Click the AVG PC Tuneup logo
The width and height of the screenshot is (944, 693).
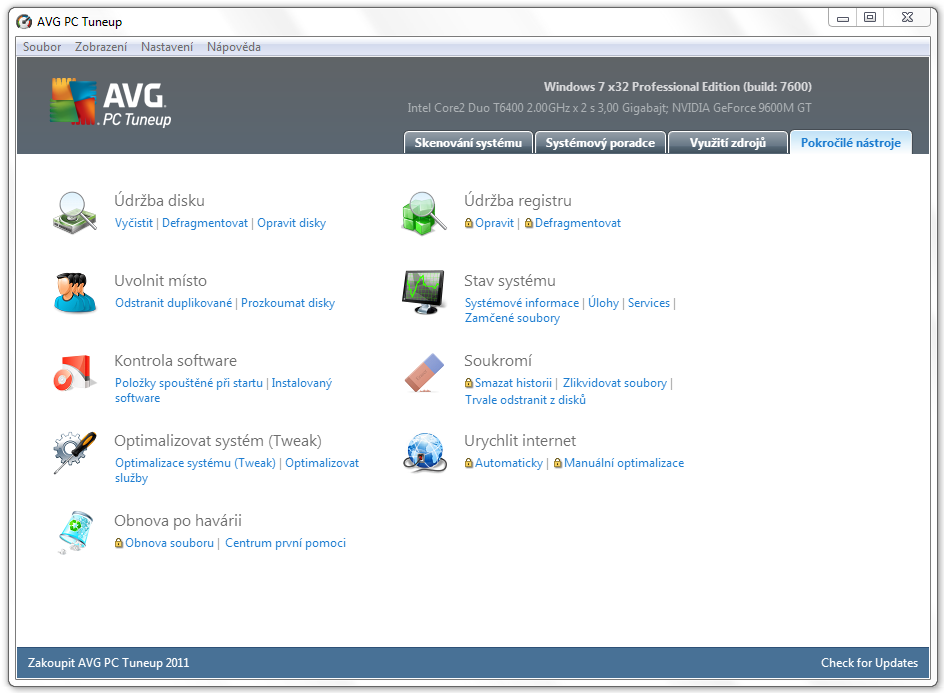(111, 102)
